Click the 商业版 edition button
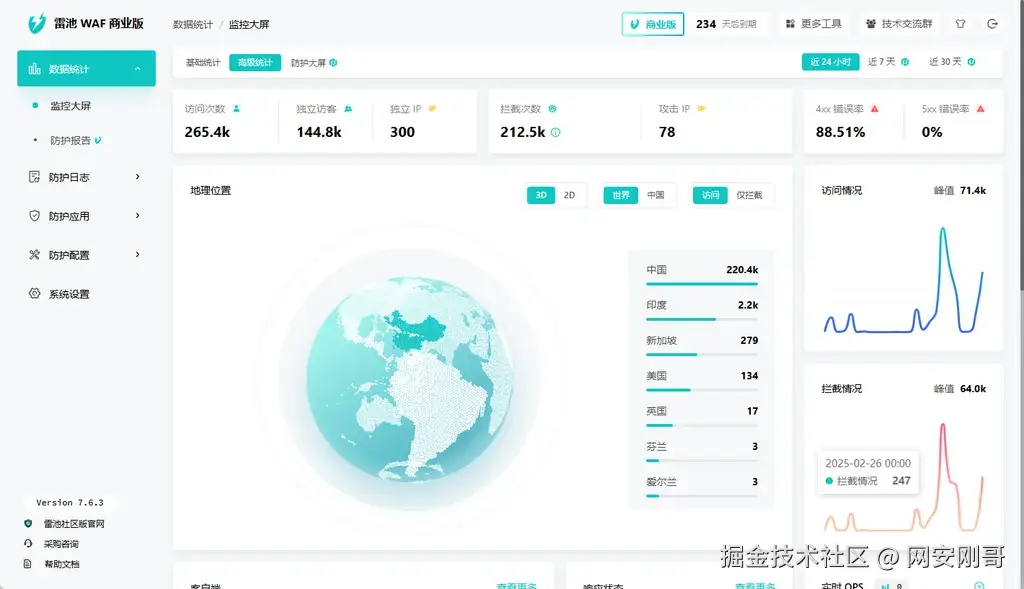The image size is (1024, 589). pyautogui.click(x=653, y=24)
